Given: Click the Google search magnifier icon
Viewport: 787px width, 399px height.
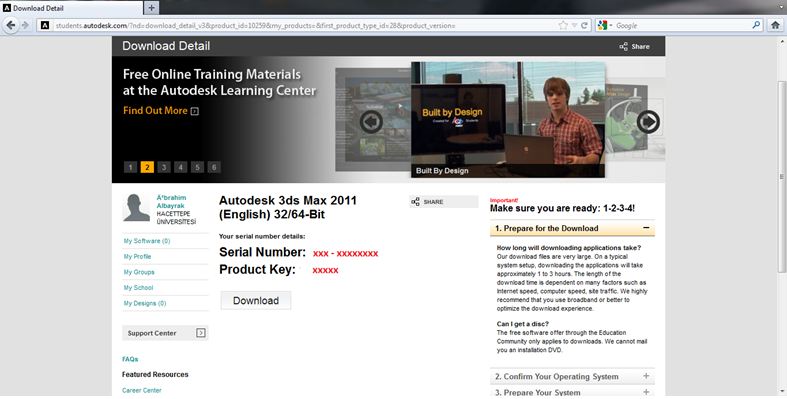Looking at the screenshot, I should point(756,25).
